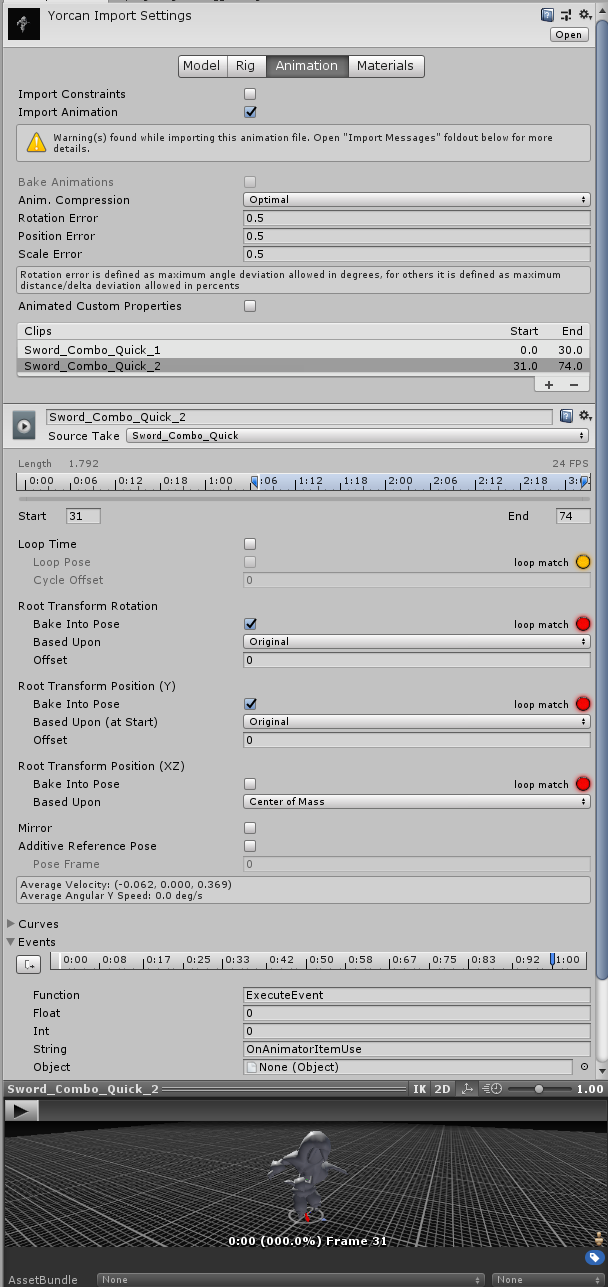Click the Add Event icon button

(29, 964)
